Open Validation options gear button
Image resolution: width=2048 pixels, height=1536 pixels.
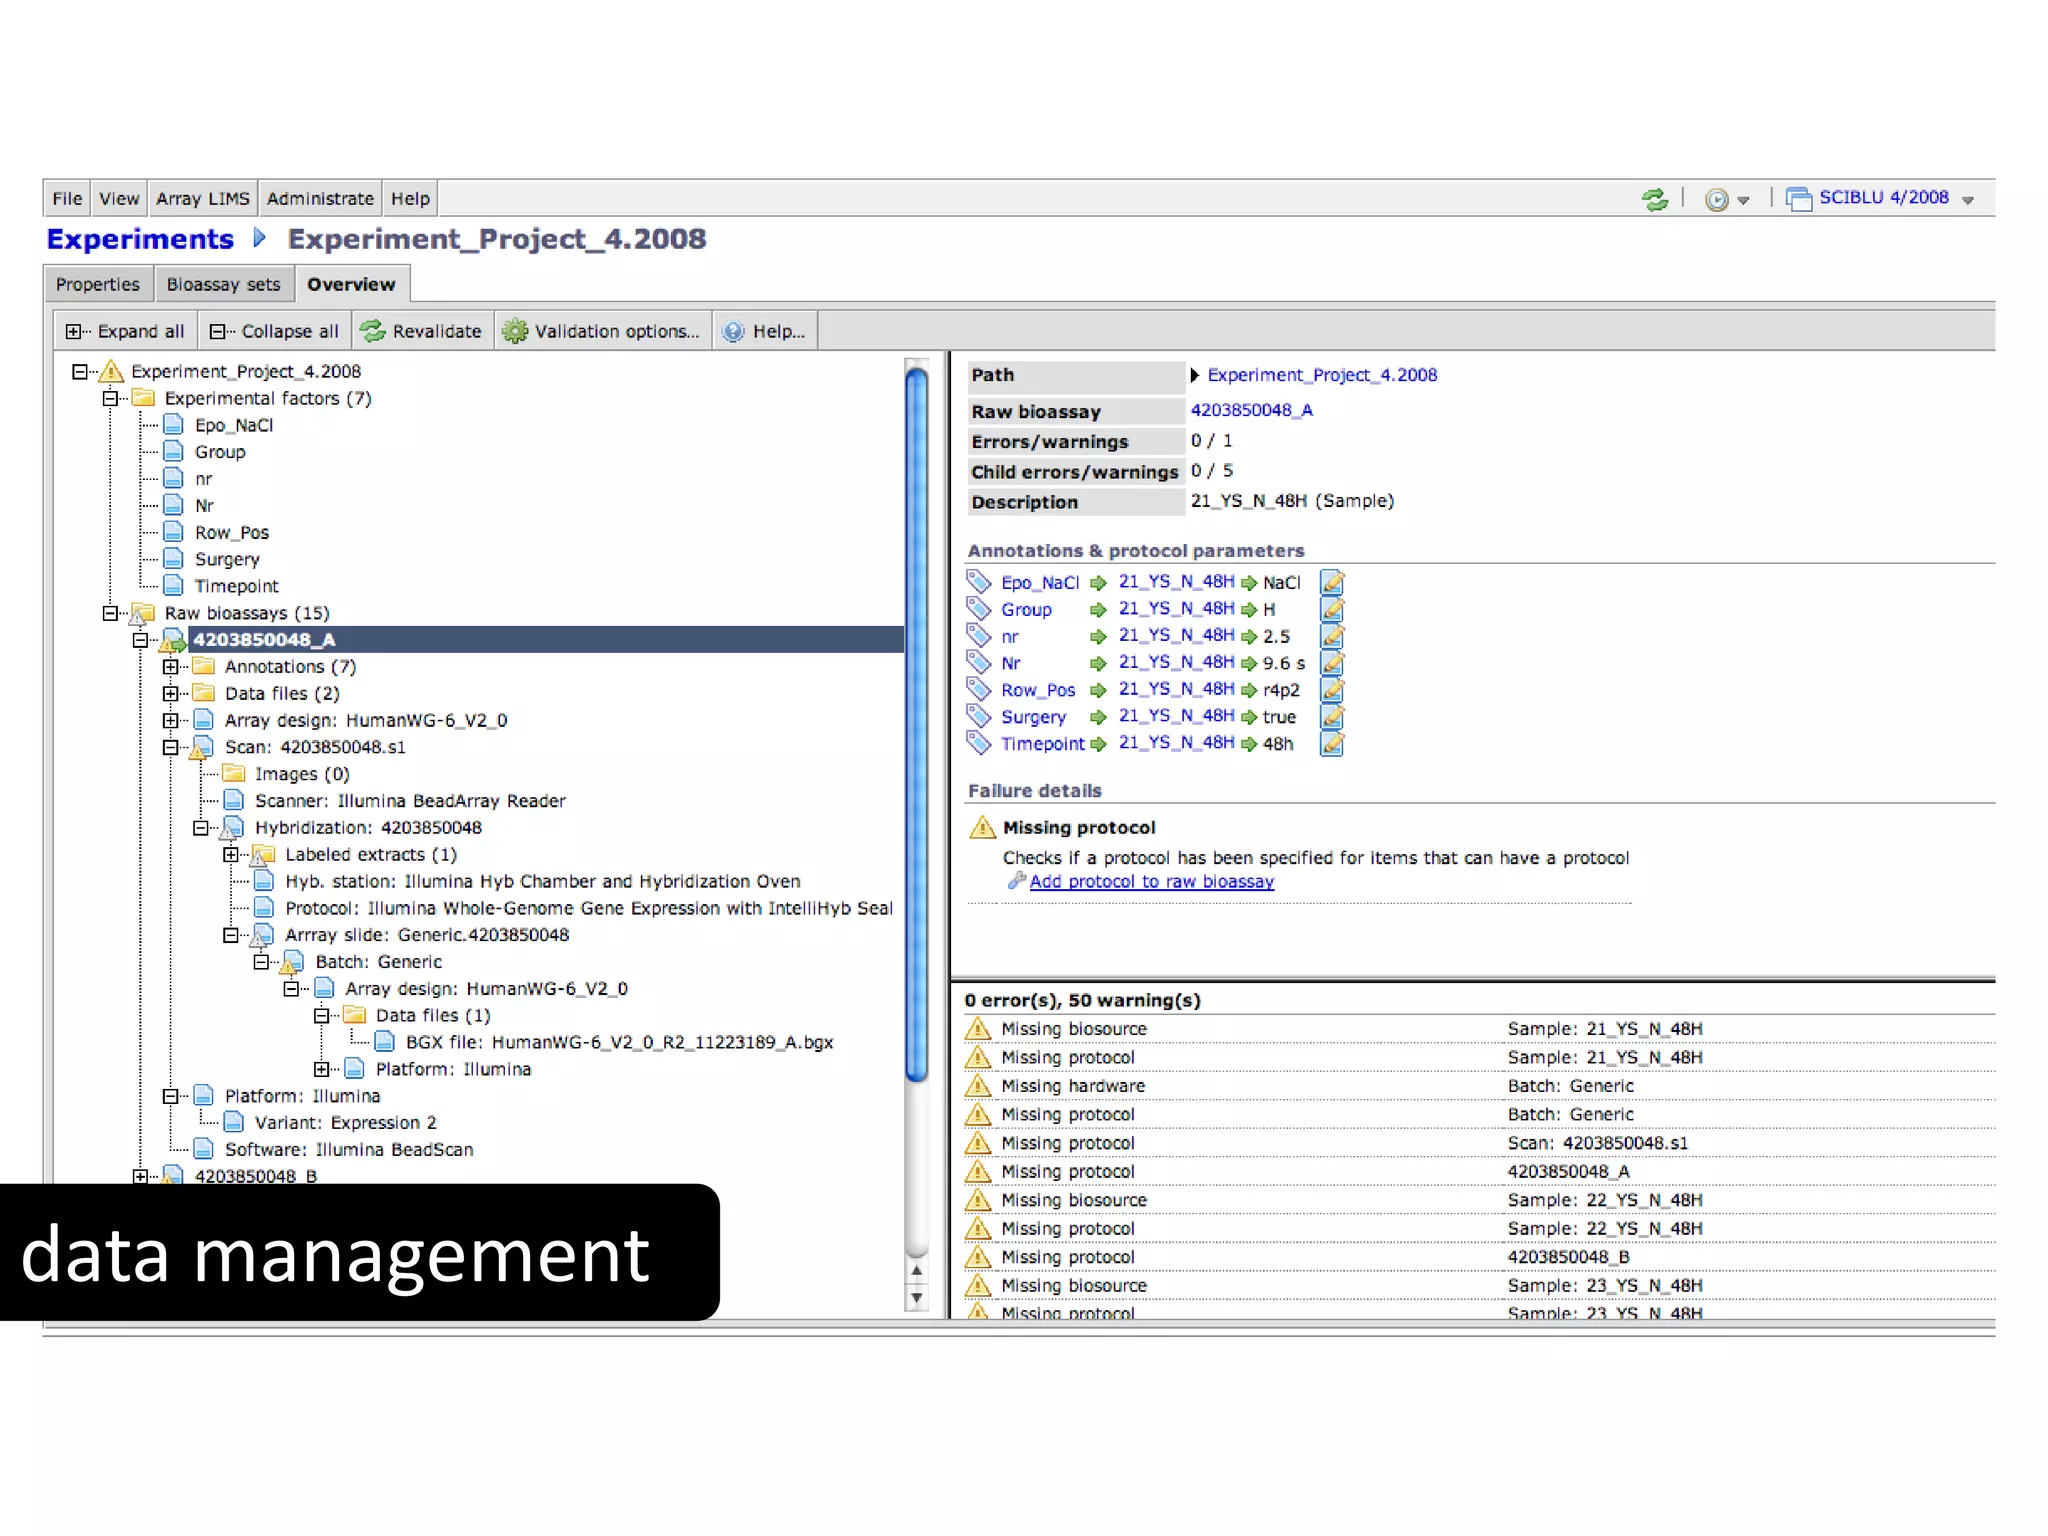(514, 331)
